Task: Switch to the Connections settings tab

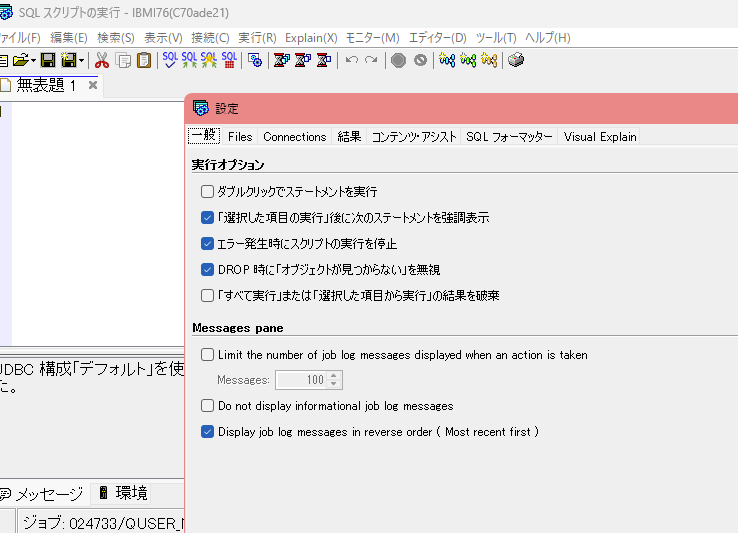Action: tap(295, 137)
